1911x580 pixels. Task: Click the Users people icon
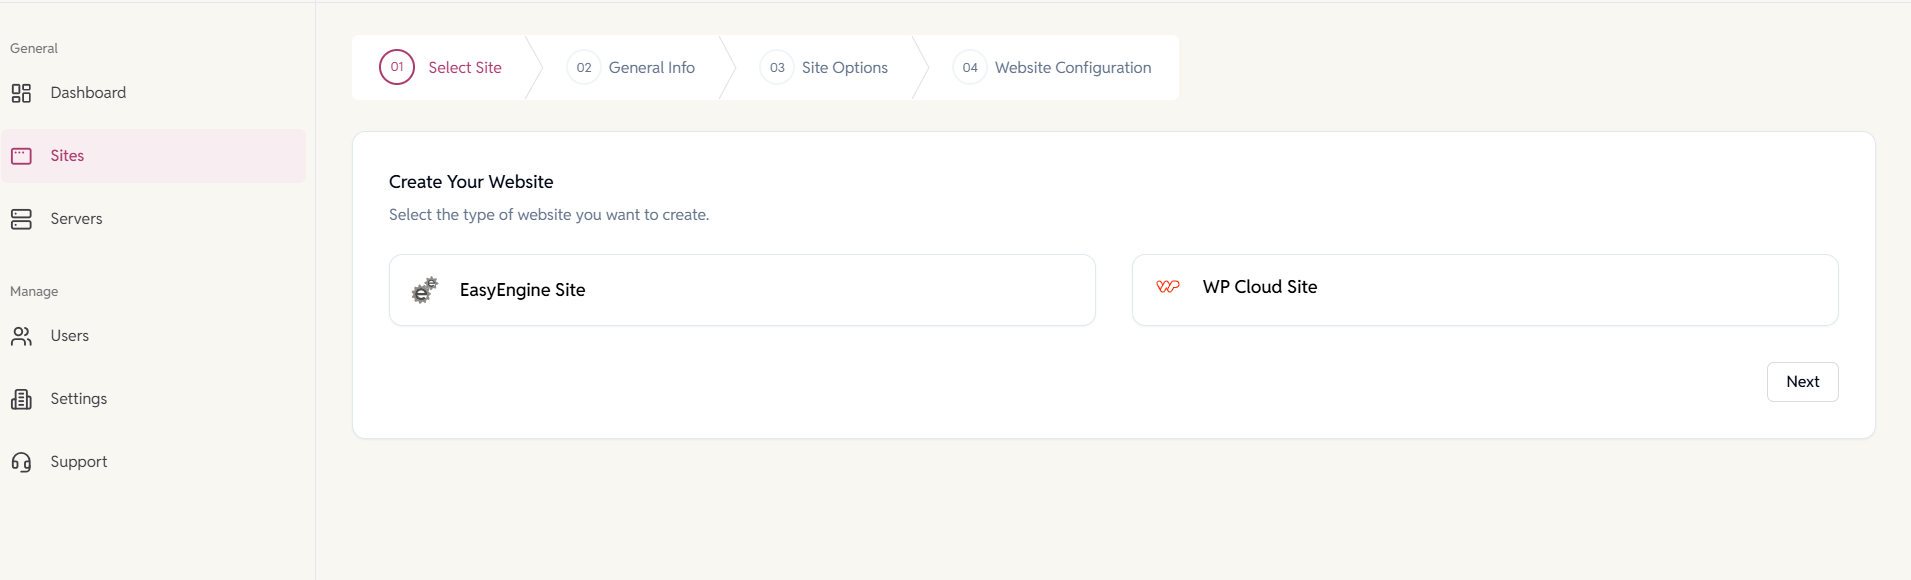21,336
